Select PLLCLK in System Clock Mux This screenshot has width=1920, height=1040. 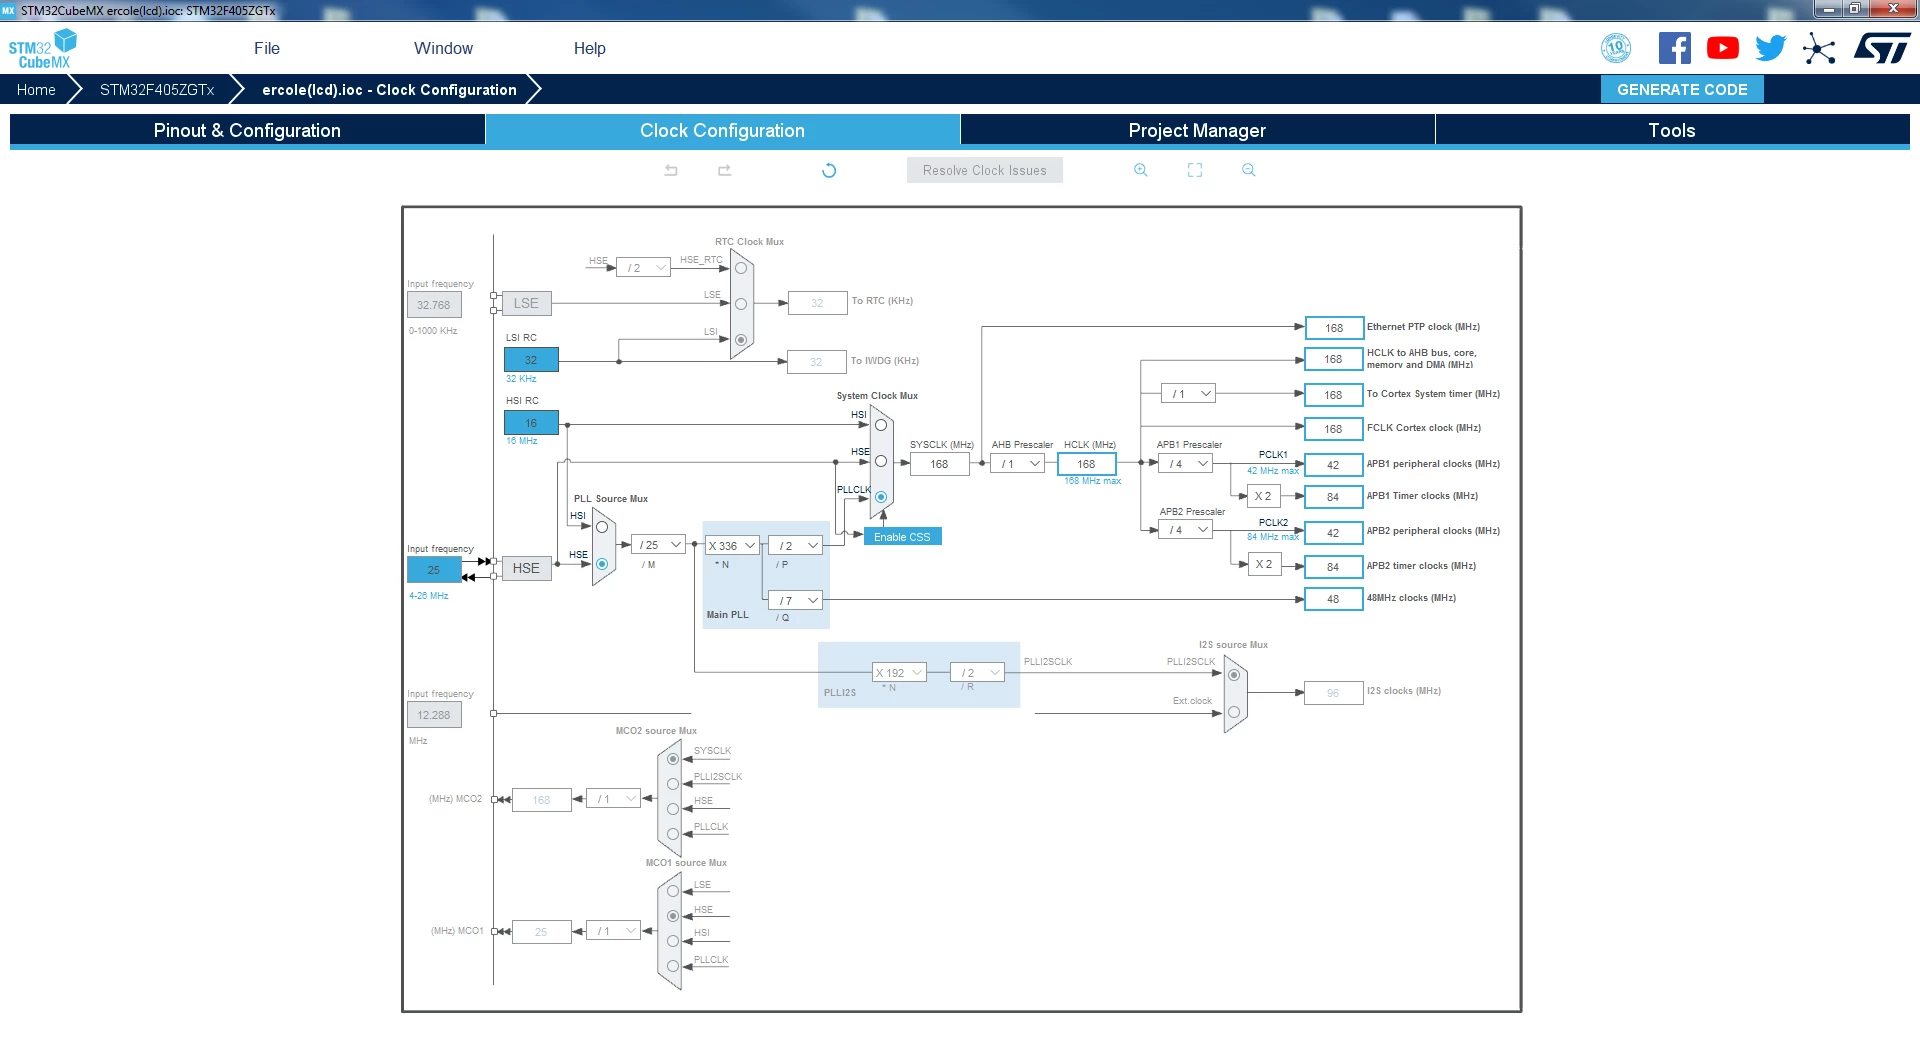pyautogui.click(x=881, y=497)
